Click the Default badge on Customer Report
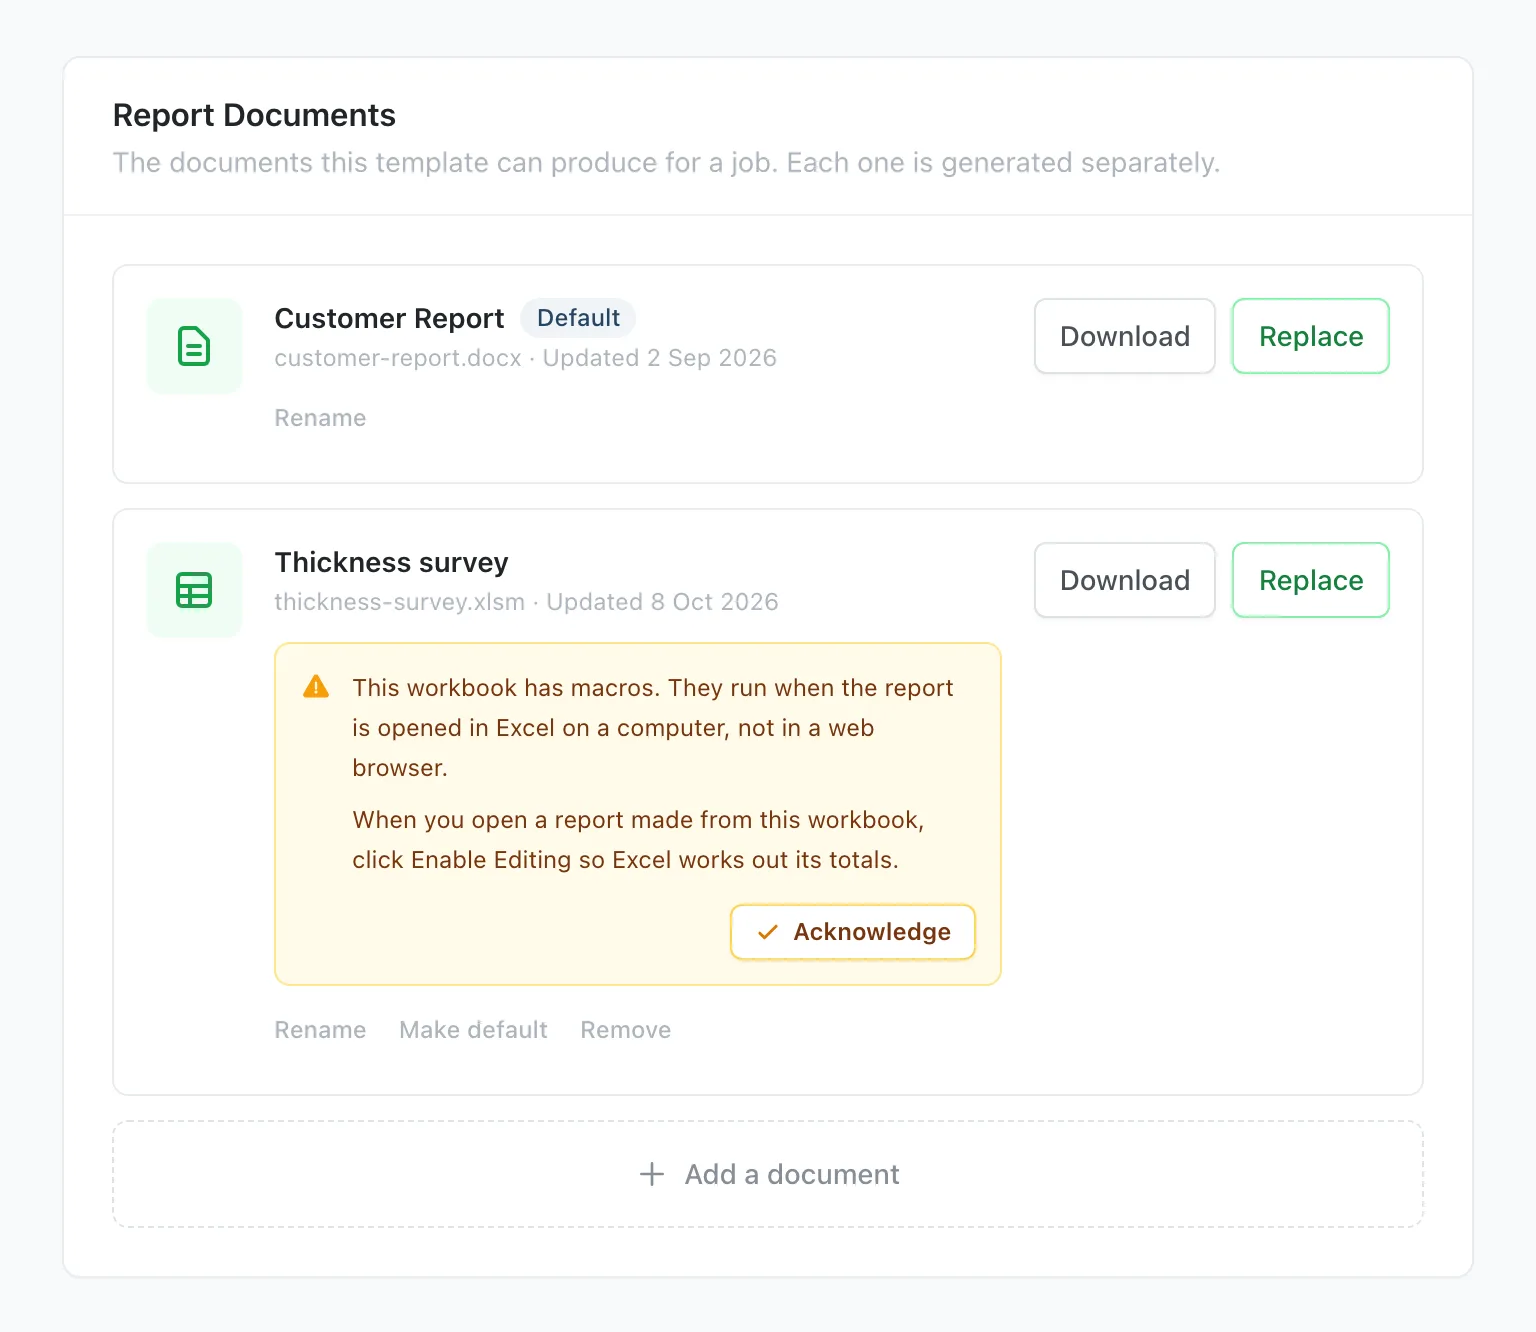This screenshot has height=1332, width=1536. pyautogui.click(x=578, y=318)
